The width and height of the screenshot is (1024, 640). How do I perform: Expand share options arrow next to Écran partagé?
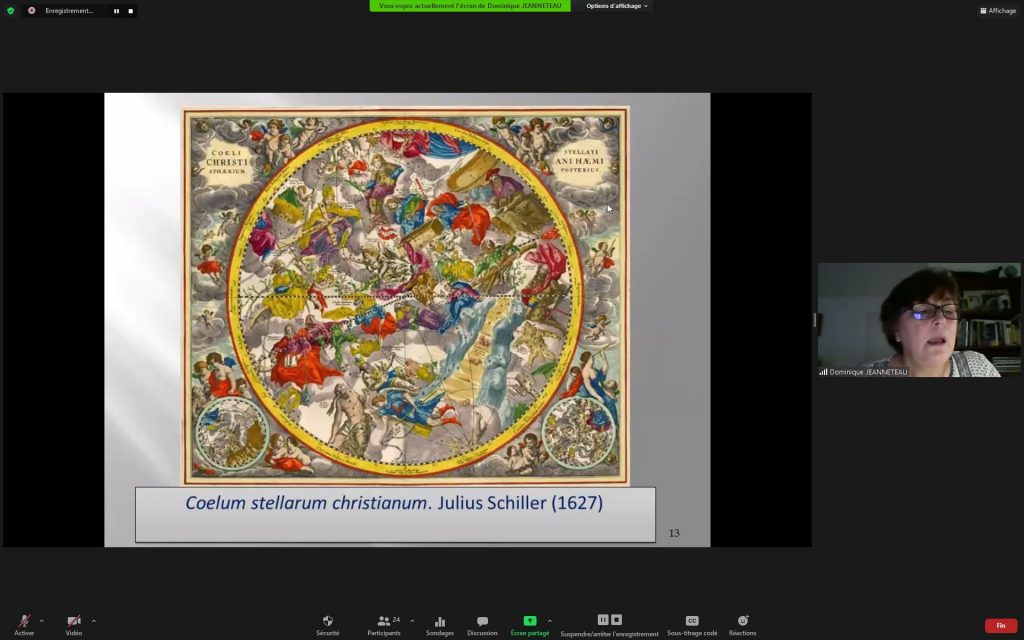[x=550, y=620]
